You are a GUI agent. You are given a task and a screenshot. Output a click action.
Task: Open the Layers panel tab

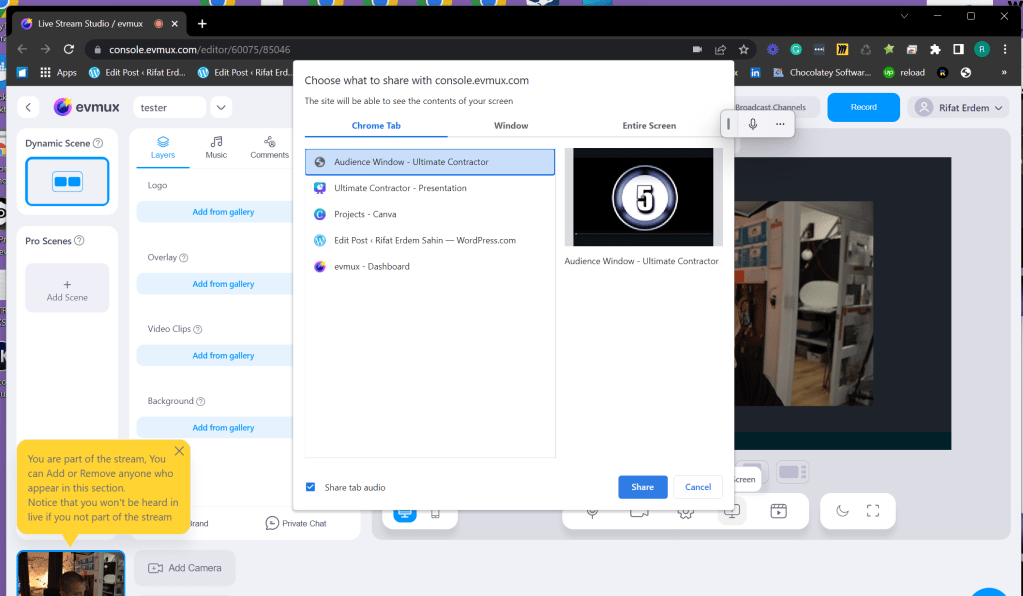(x=162, y=147)
